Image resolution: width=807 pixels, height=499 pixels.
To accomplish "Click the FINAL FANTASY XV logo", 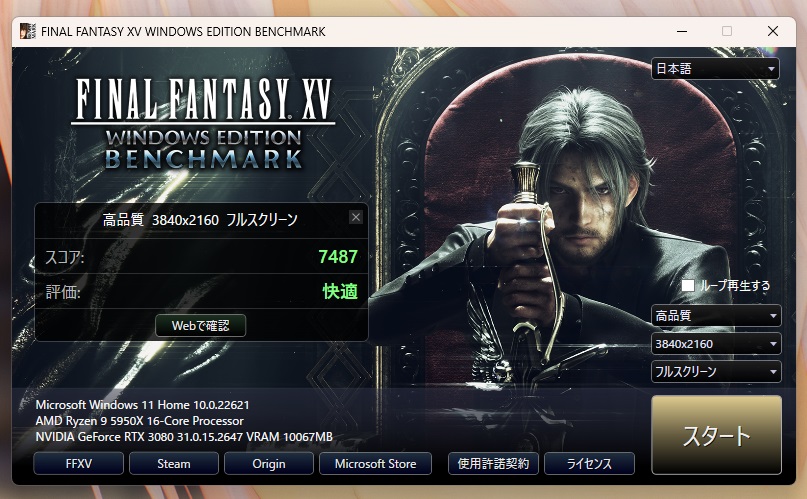I will pos(203,123).
